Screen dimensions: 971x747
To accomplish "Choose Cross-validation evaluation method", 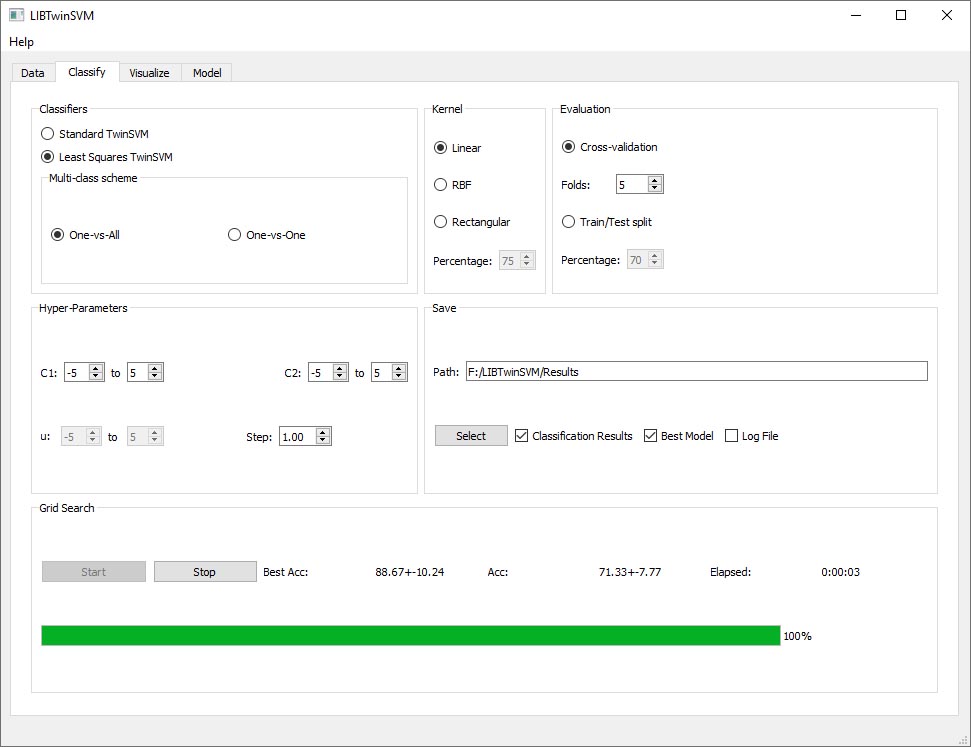I will (609, 147).
